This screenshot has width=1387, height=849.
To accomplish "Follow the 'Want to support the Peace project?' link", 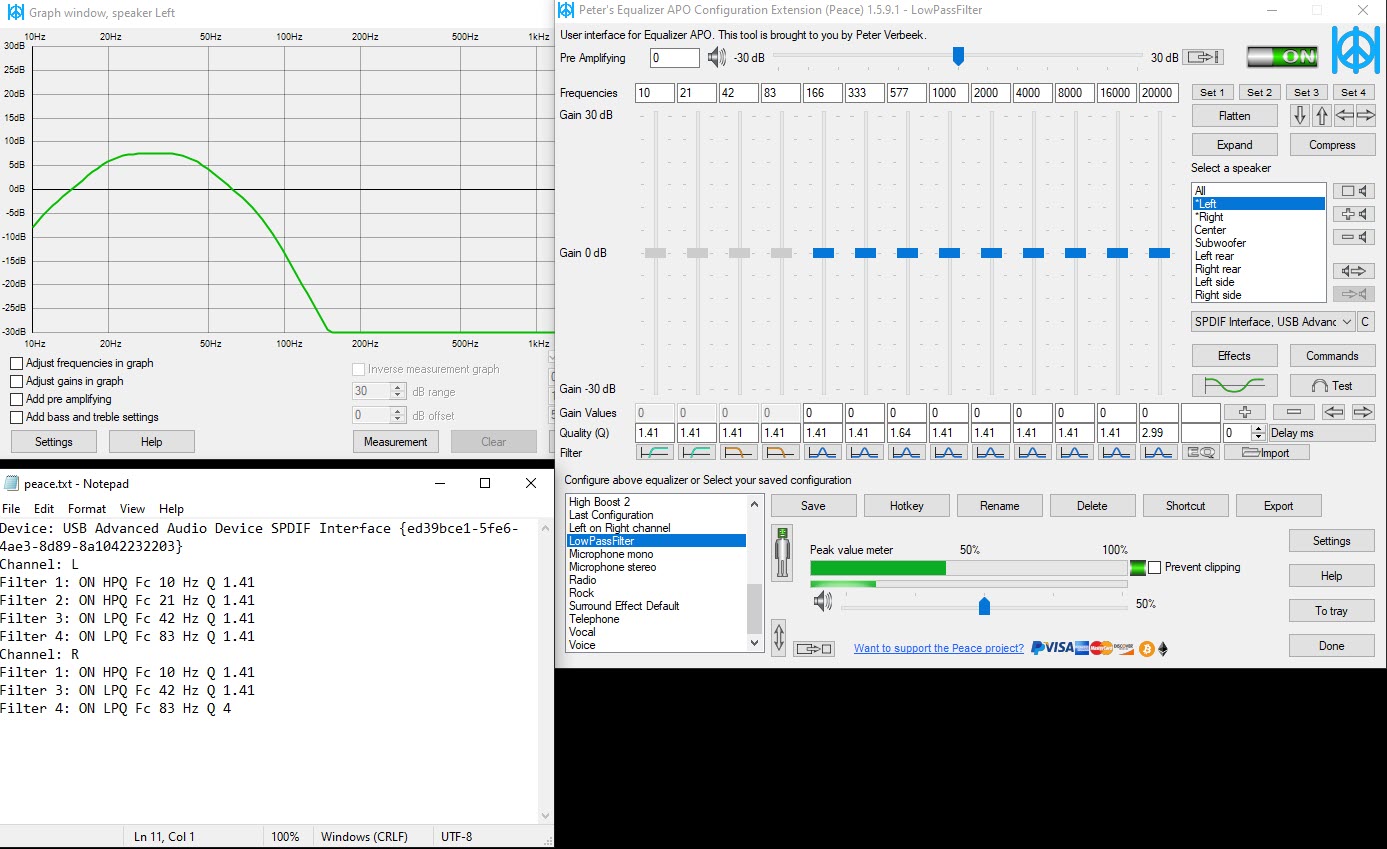I will tap(939, 648).
